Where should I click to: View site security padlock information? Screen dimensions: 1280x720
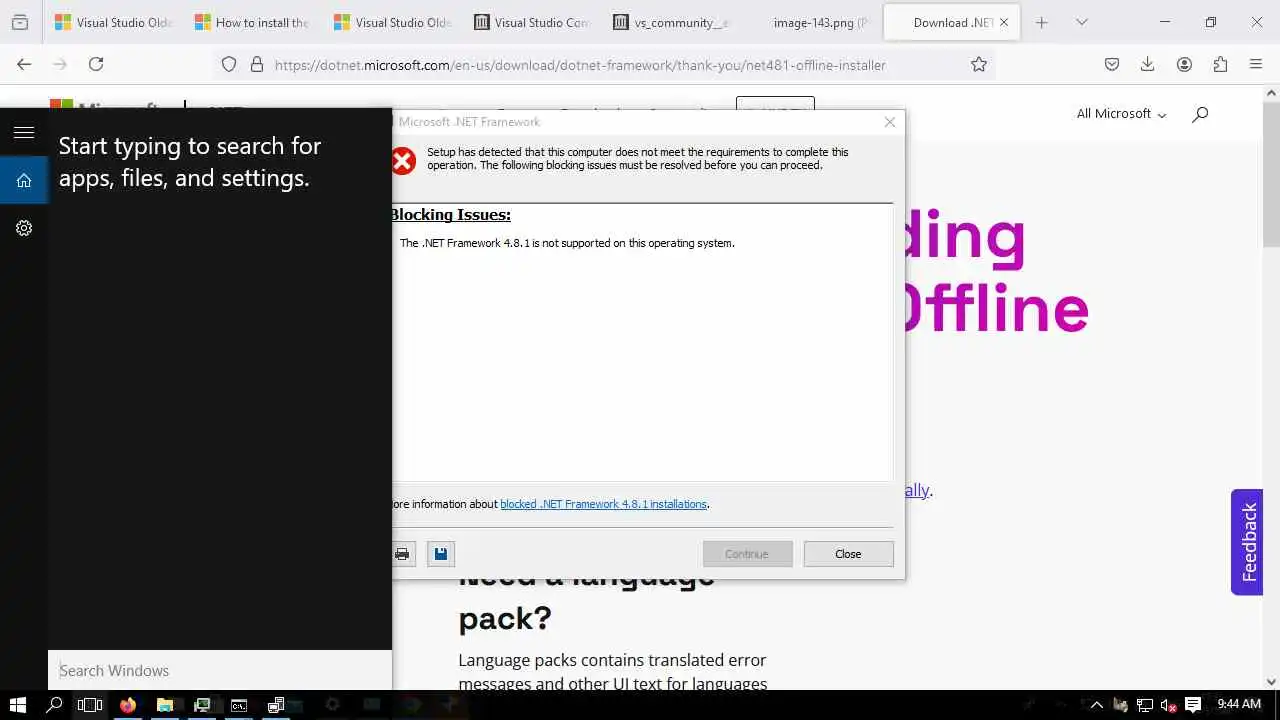(257, 64)
